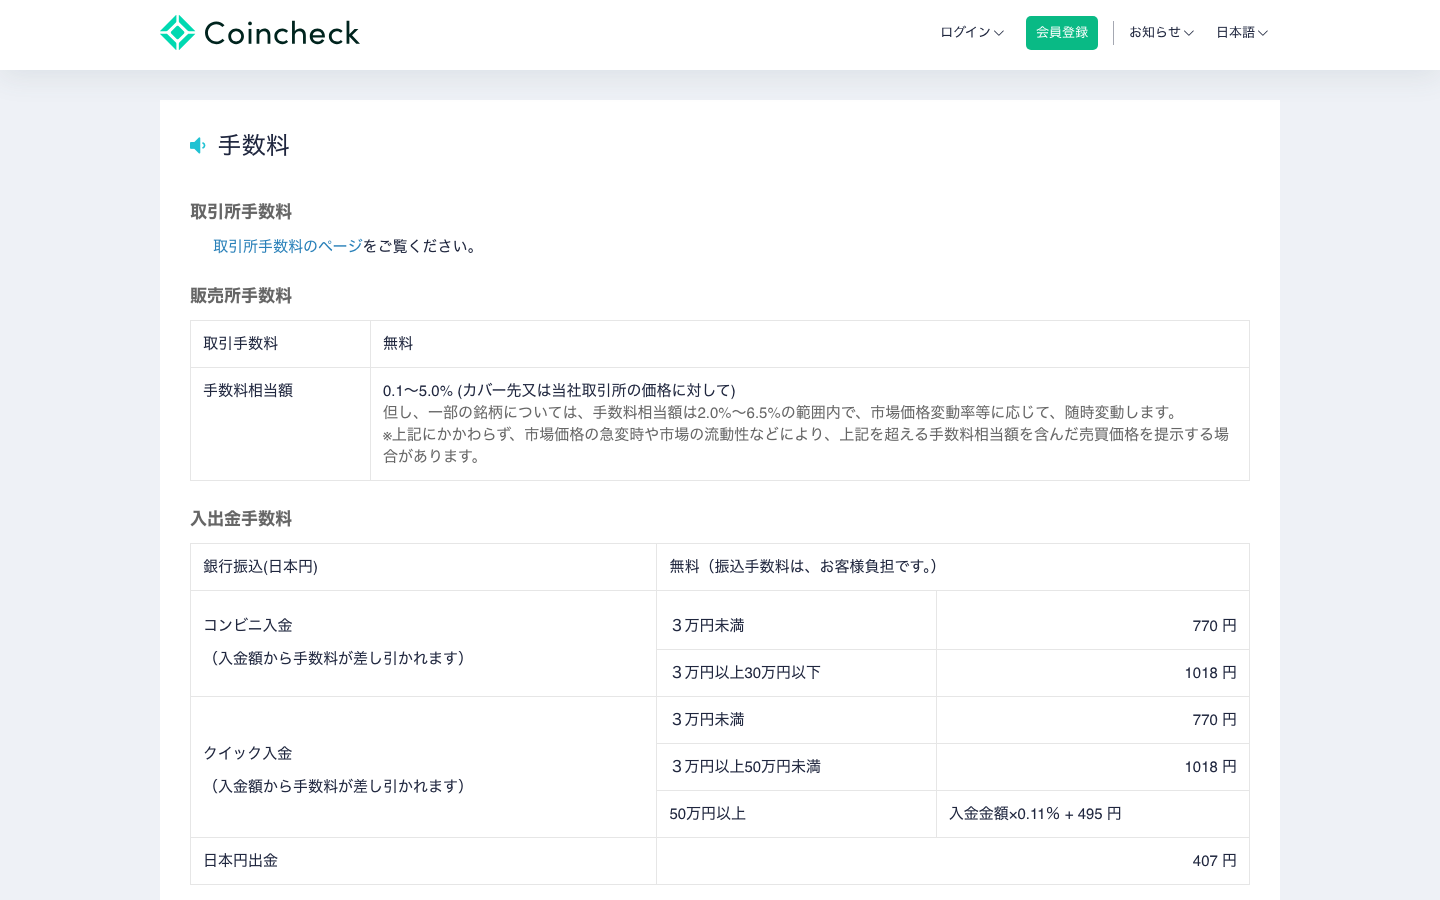Click the 取引手数料 table cell
1440x900 pixels.
pyautogui.click(x=281, y=344)
